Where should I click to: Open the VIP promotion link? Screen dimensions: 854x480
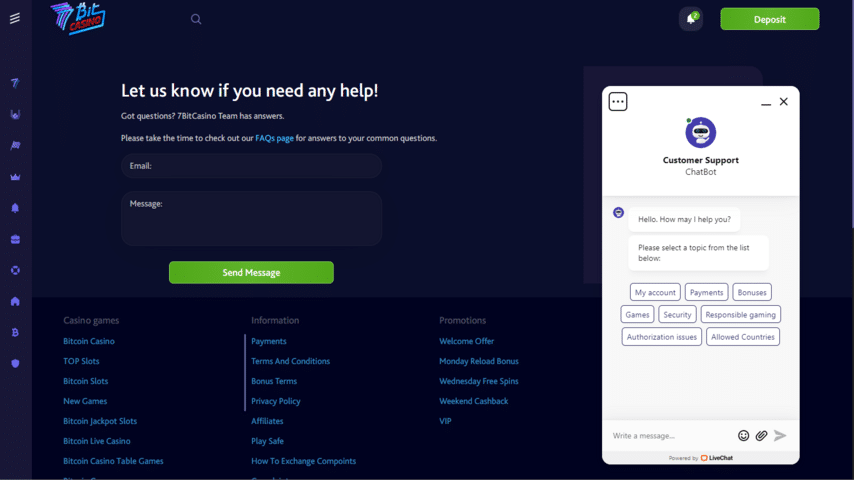click(x=446, y=421)
